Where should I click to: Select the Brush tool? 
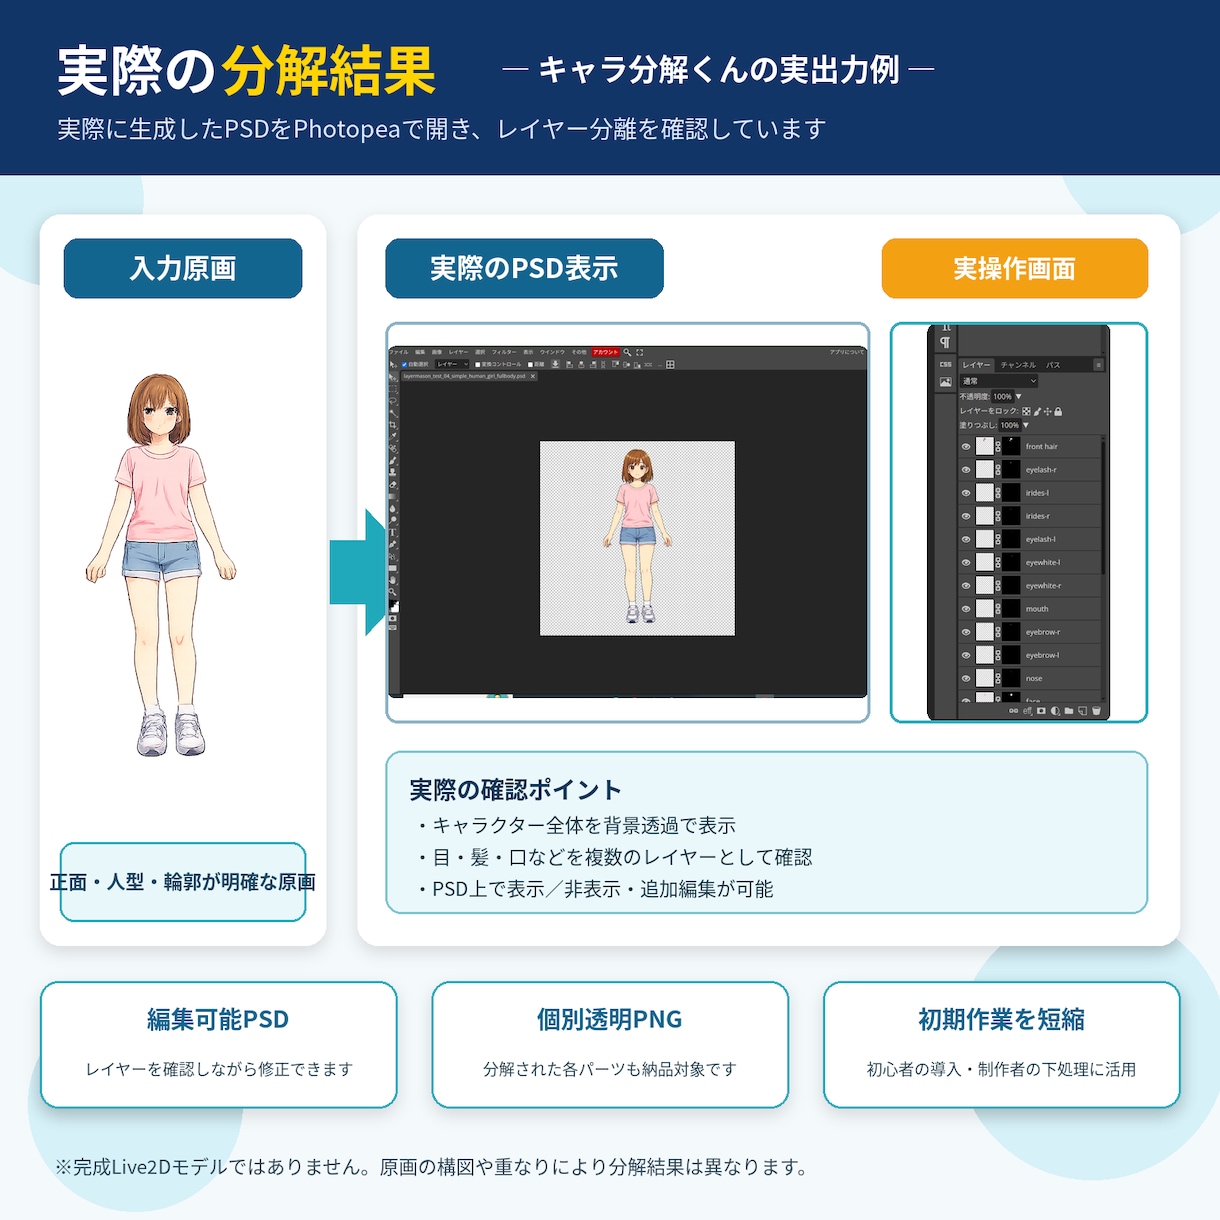tap(393, 460)
